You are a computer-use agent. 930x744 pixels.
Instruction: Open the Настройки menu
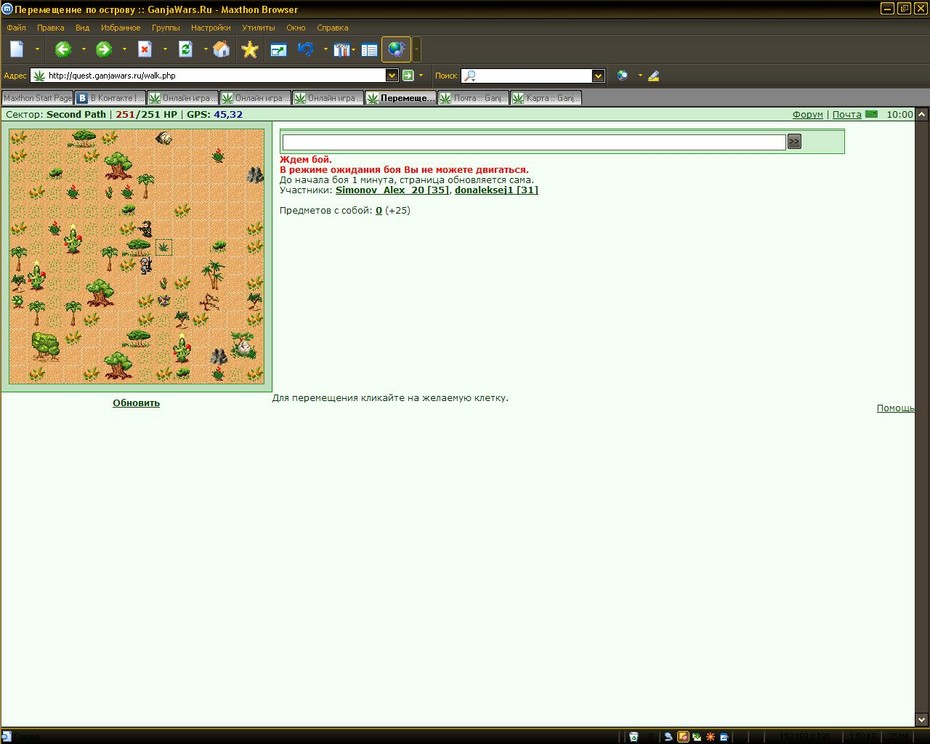[211, 27]
